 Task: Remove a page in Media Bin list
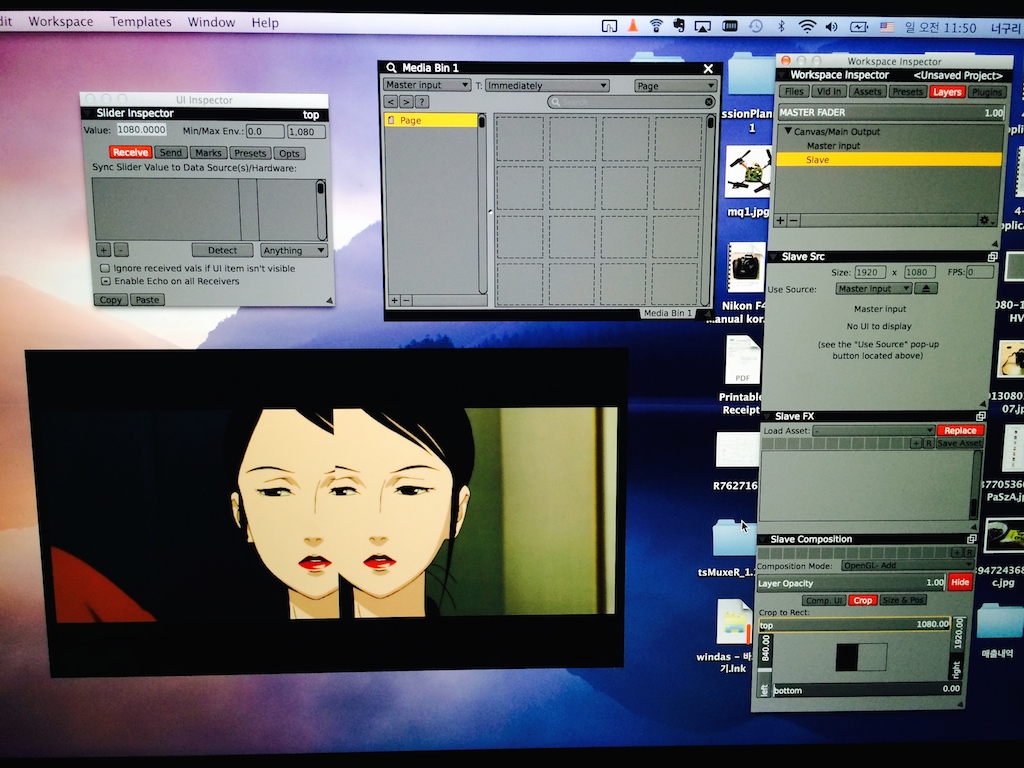[x=406, y=300]
